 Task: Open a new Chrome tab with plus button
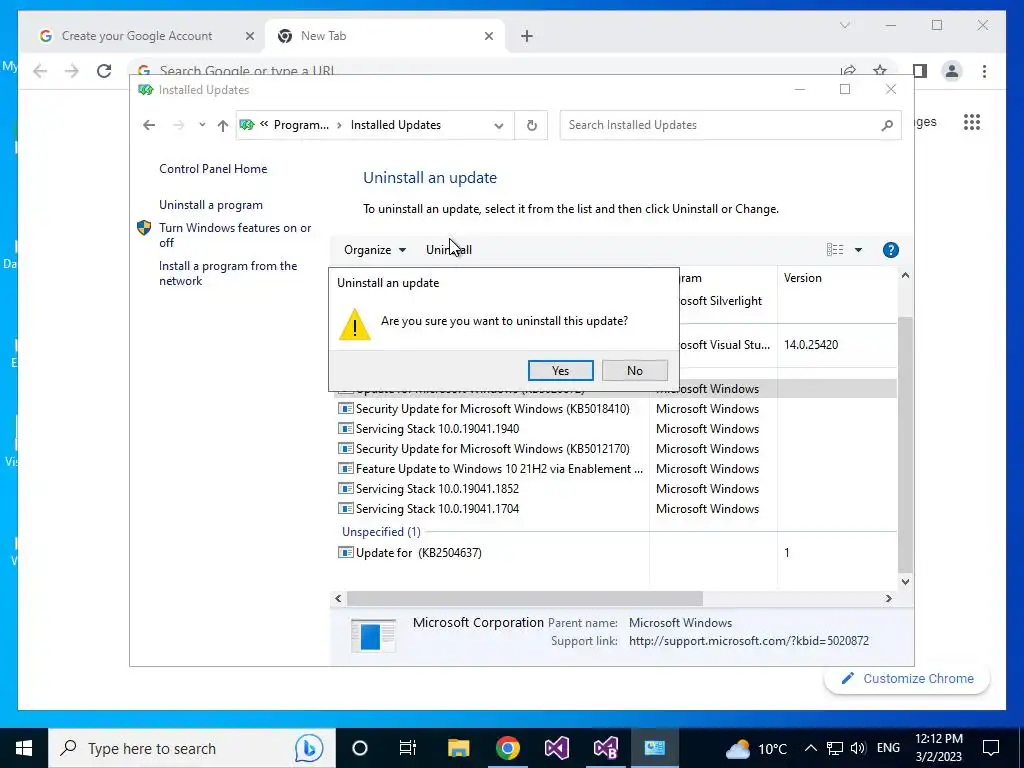tap(526, 36)
